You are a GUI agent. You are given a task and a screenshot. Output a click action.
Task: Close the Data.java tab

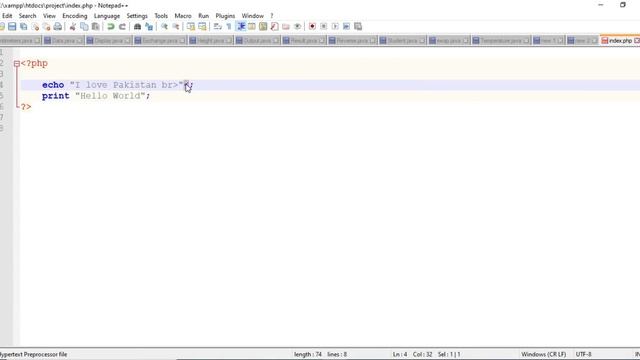pyautogui.click(x=80, y=41)
